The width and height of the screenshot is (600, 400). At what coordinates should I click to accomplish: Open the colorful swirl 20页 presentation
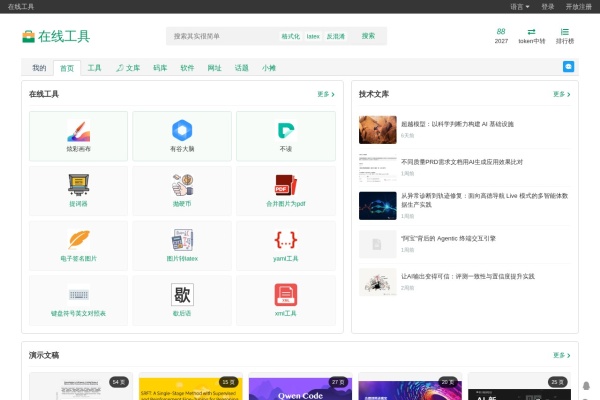pos(410,387)
